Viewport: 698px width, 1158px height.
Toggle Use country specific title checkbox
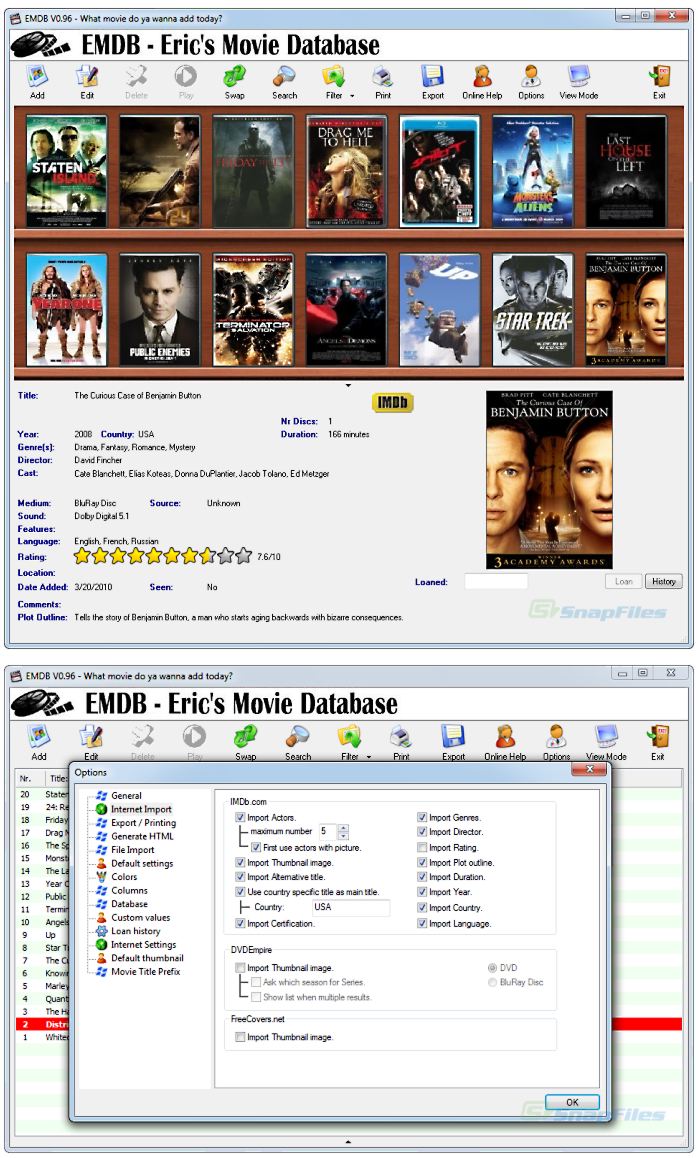(x=240, y=891)
